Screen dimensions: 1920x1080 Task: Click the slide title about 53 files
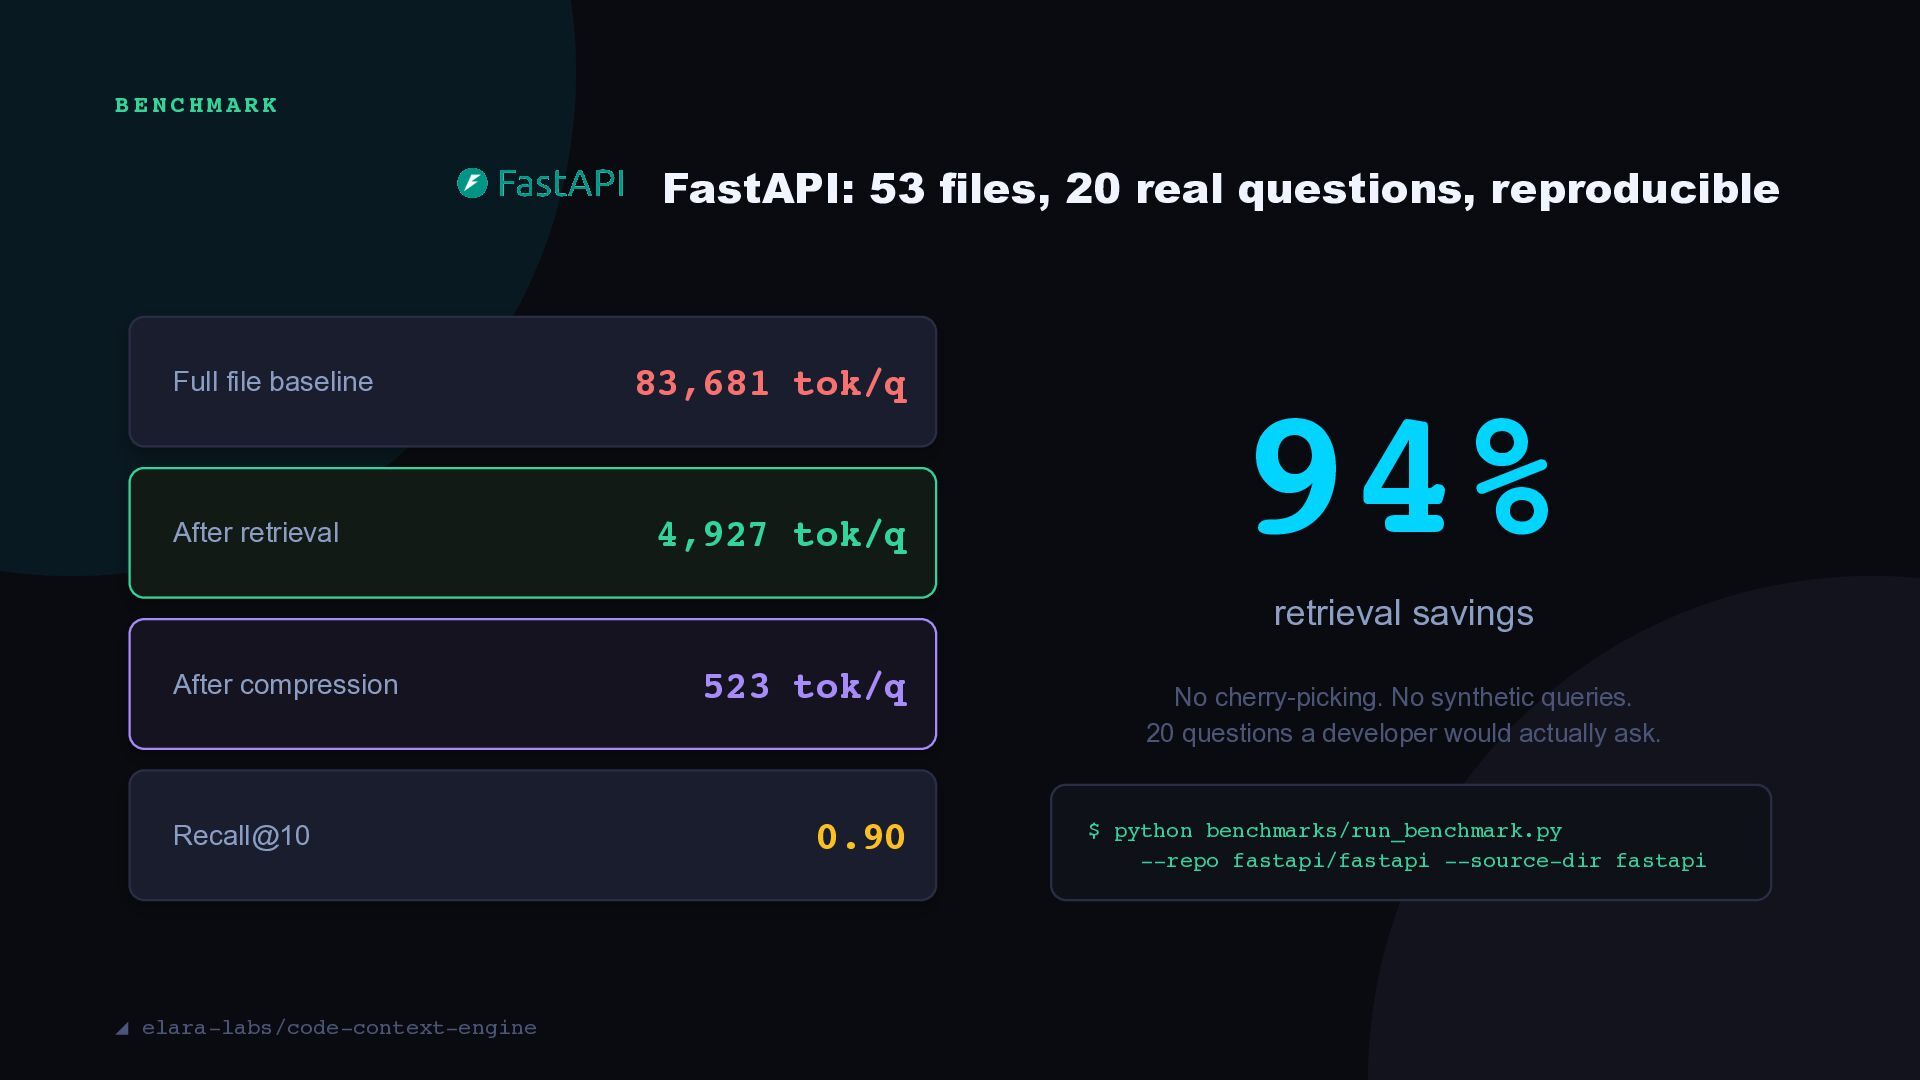click(1221, 189)
